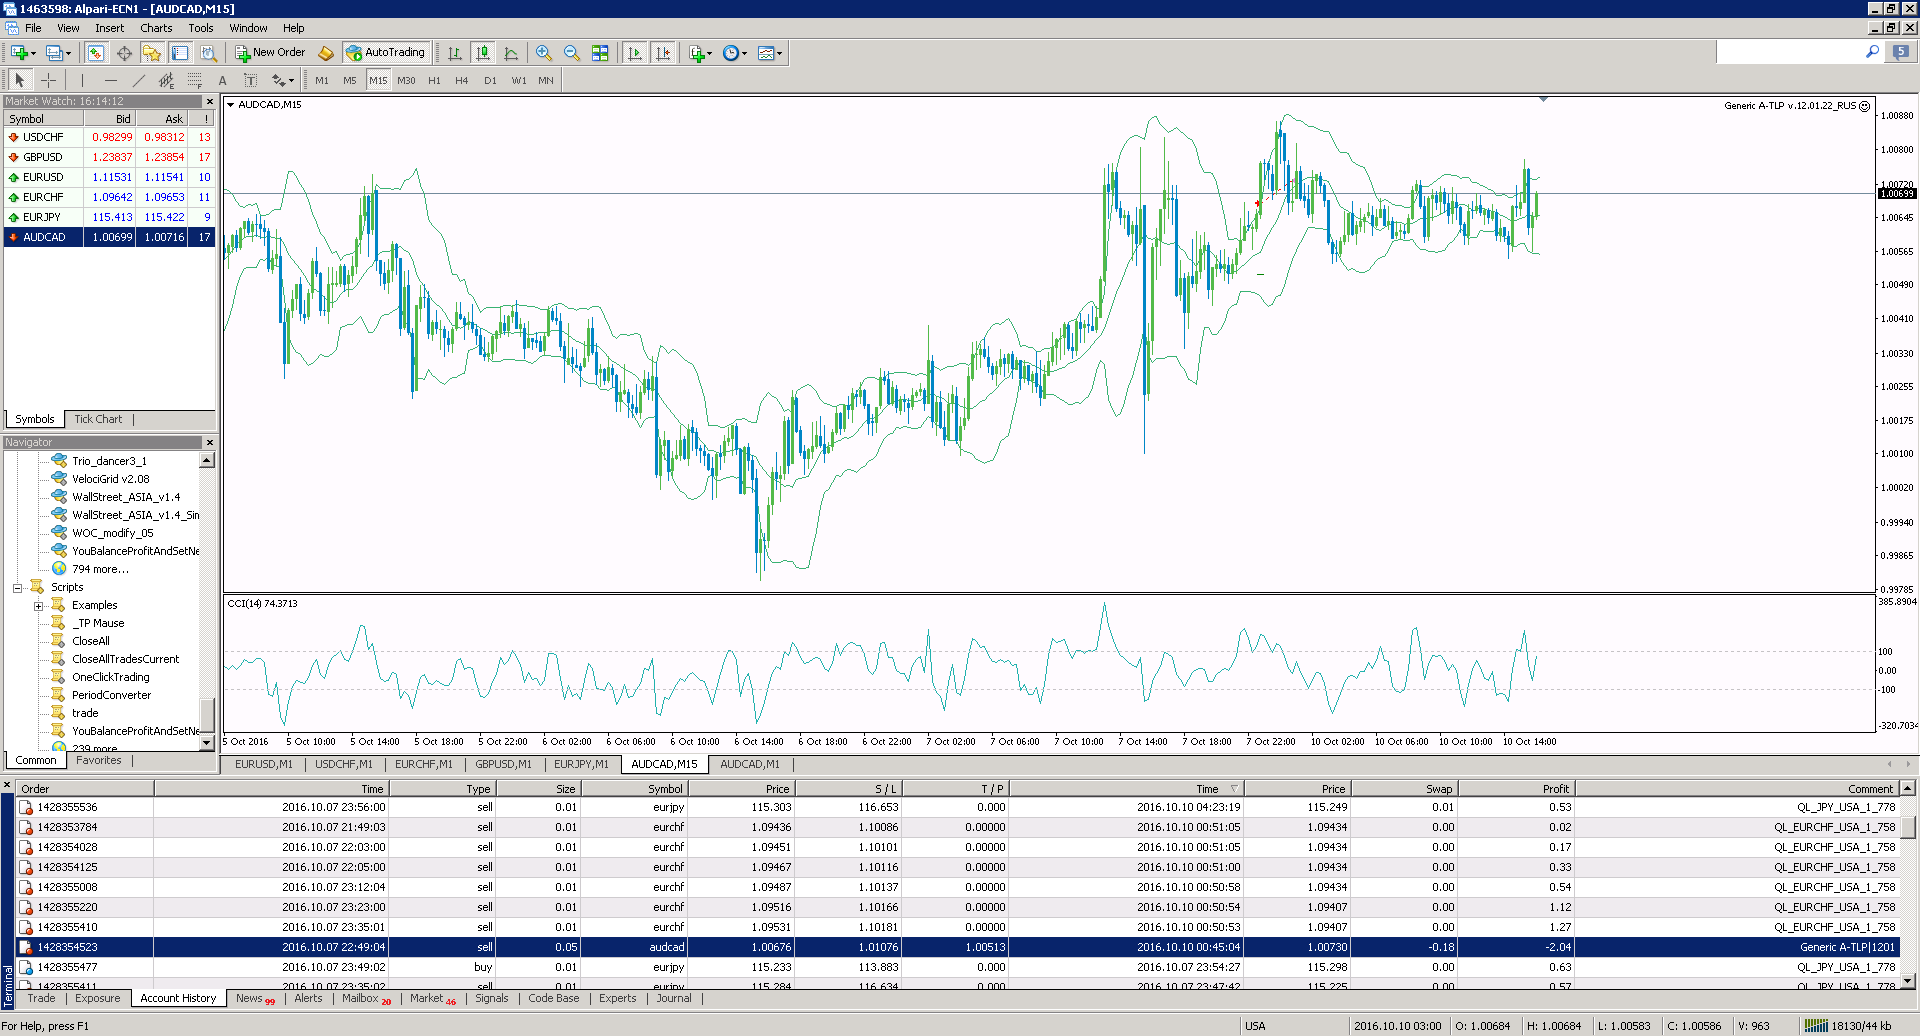Open the Strategy Tester icon
The height and width of the screenshot is (1036, 1920).
[208, 53]
